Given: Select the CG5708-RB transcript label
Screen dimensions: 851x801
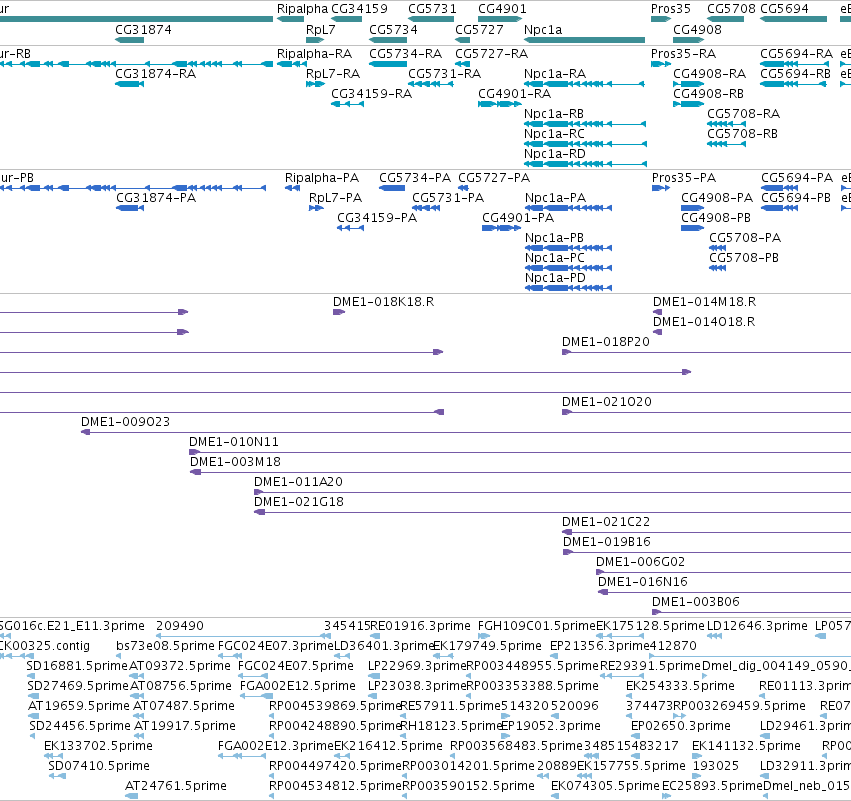Looking at the screenshot, I should pos(742,134).
